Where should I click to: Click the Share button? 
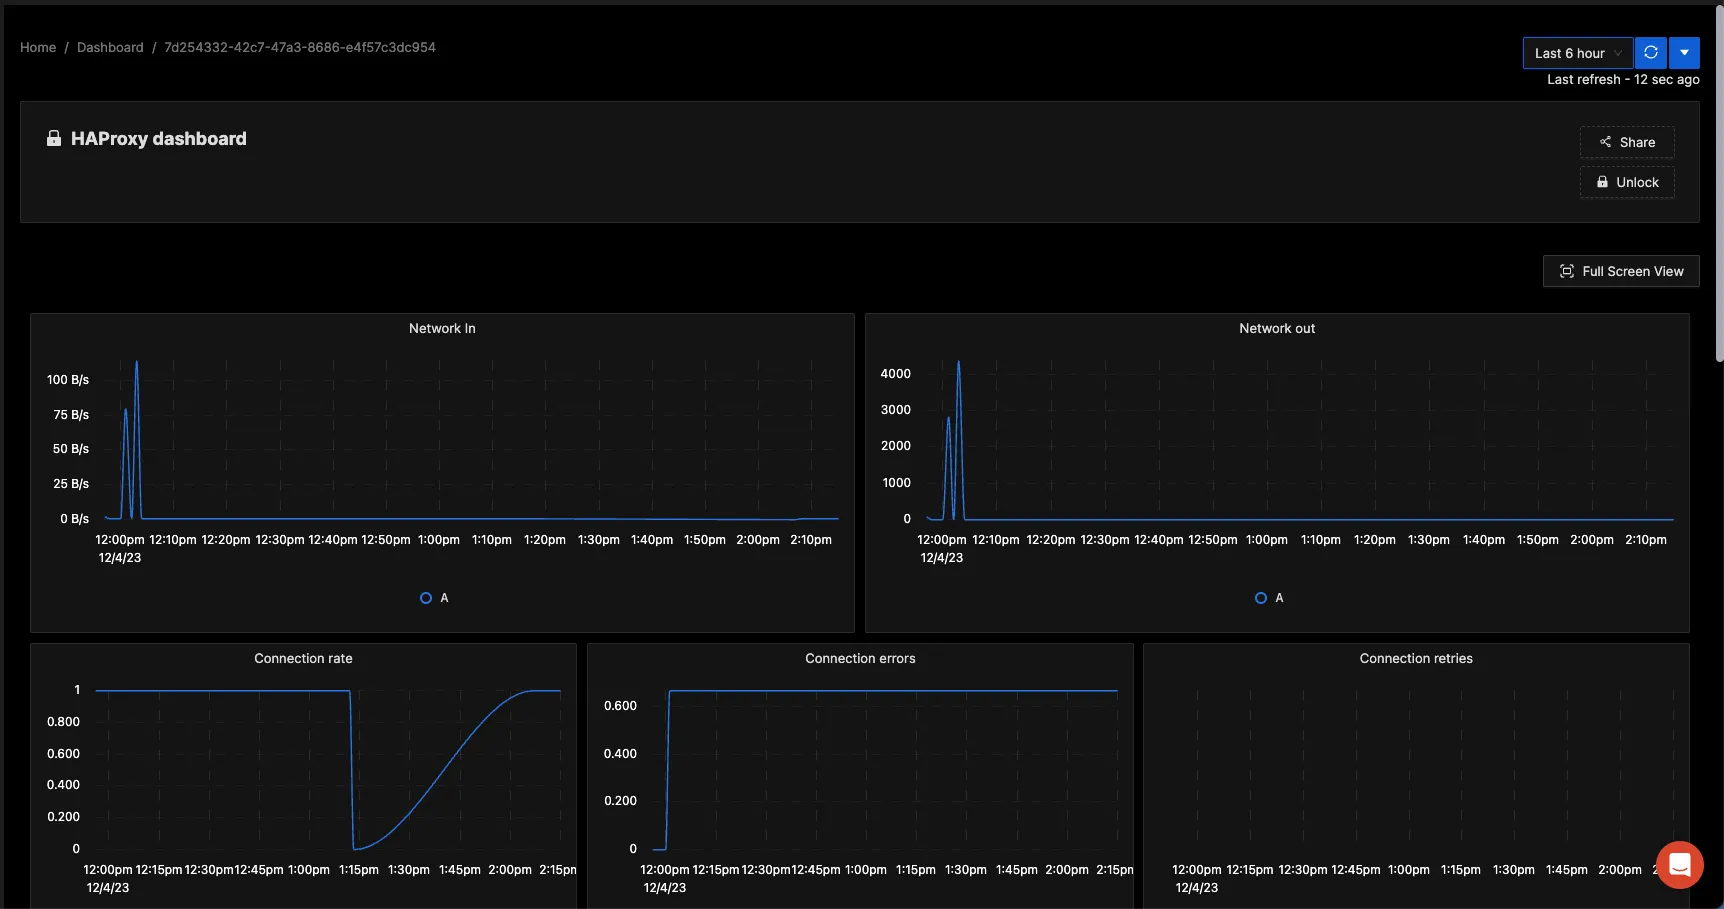[x=1627, y=142]
